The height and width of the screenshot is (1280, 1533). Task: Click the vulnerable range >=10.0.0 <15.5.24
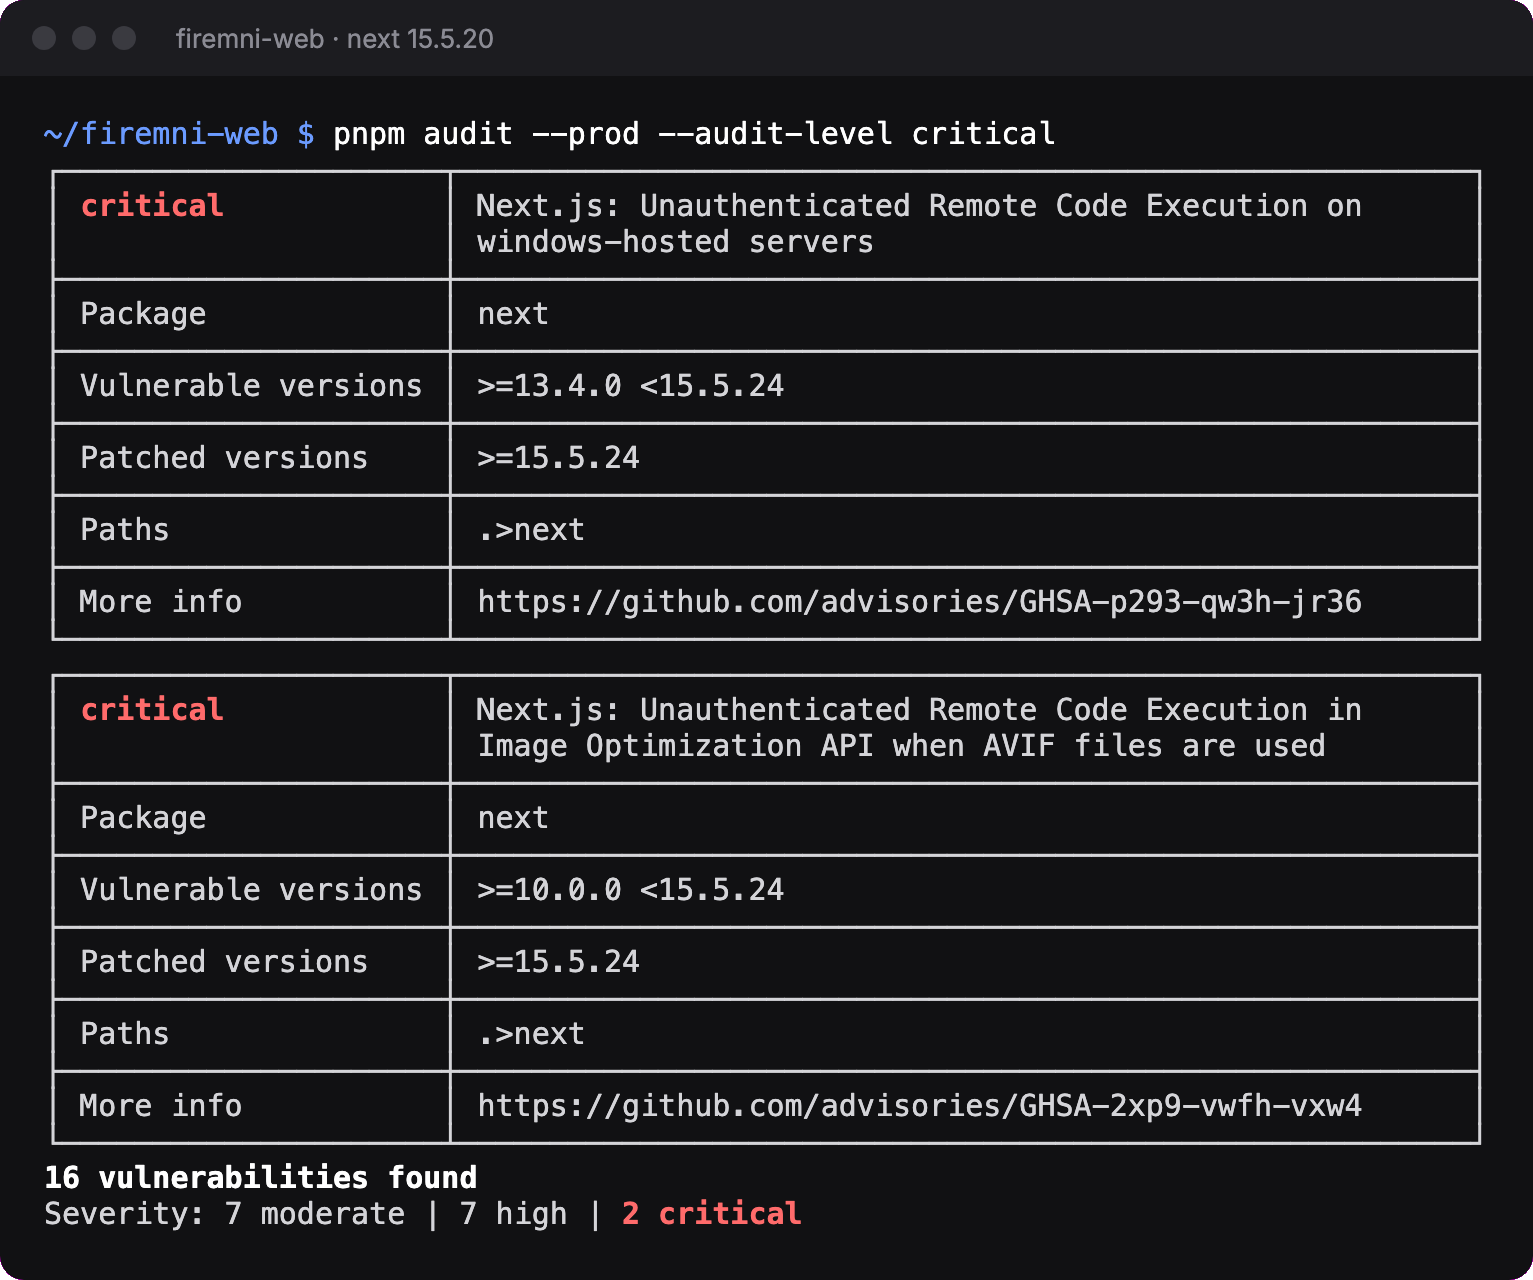pos(631,890)
